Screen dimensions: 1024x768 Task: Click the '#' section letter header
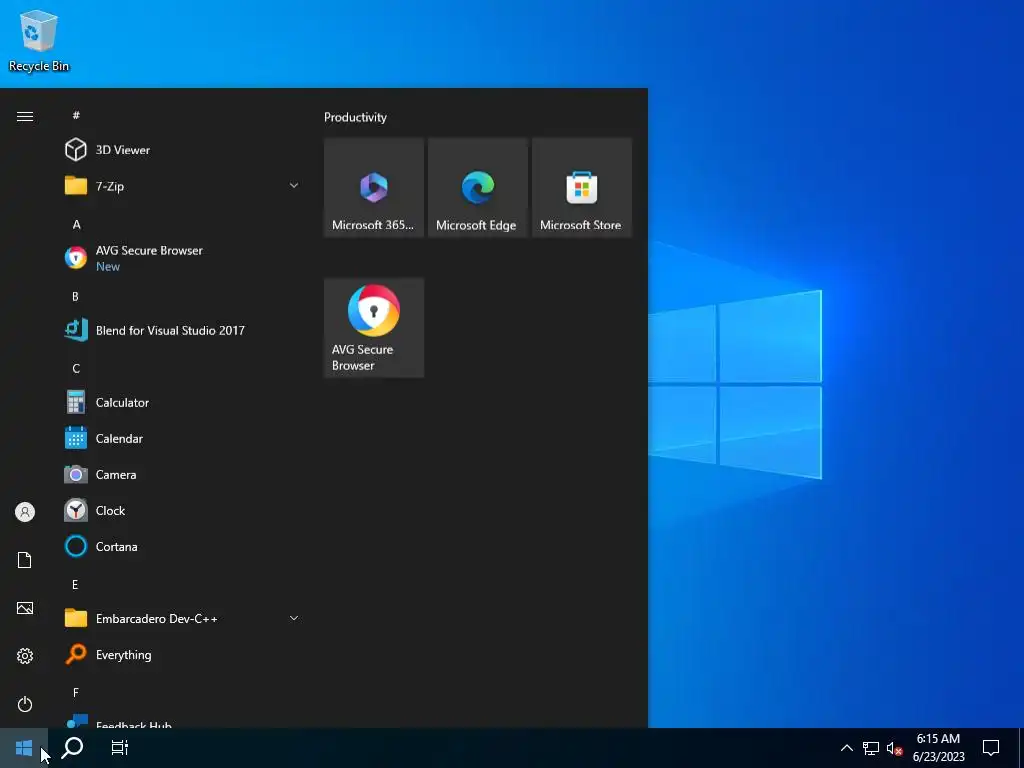tap(76, 116)
